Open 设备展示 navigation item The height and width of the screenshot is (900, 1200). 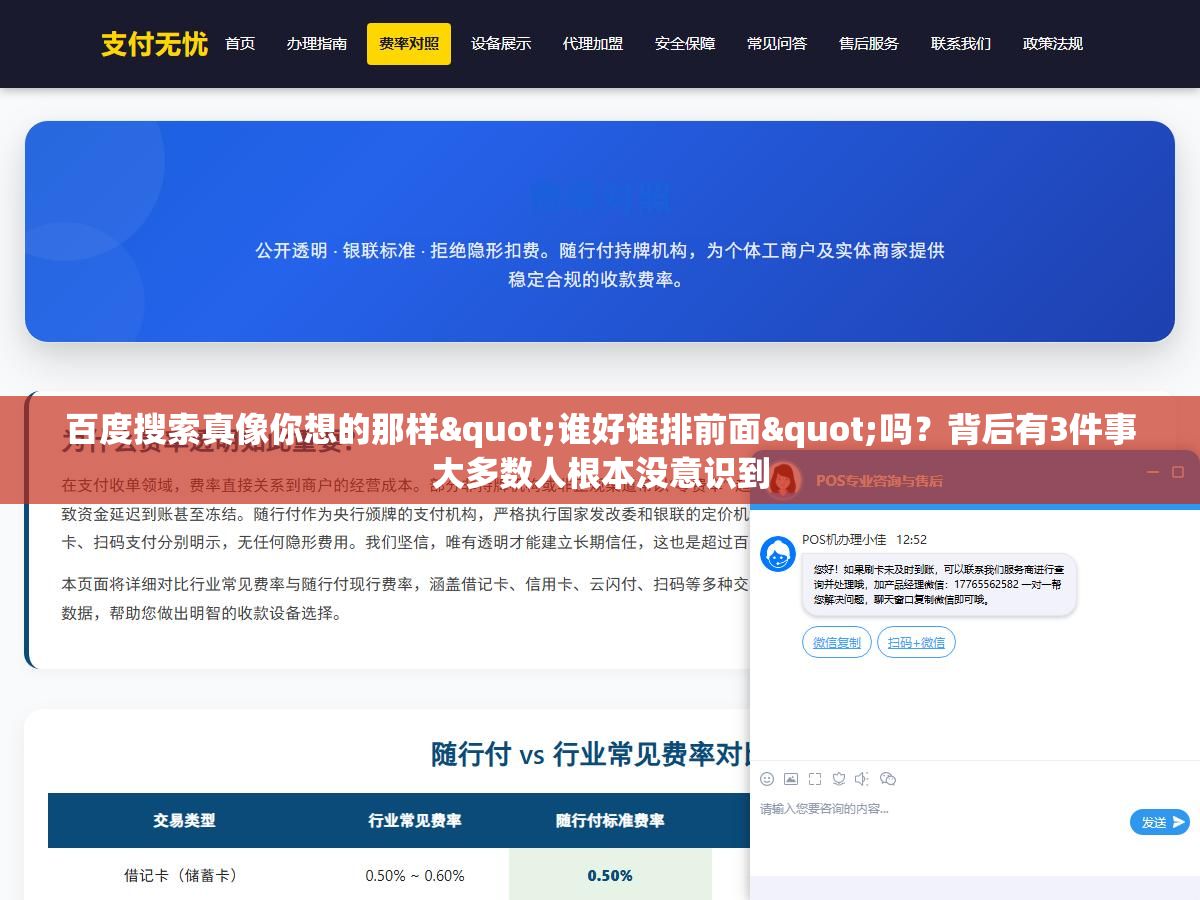click(x=501, y=44)
